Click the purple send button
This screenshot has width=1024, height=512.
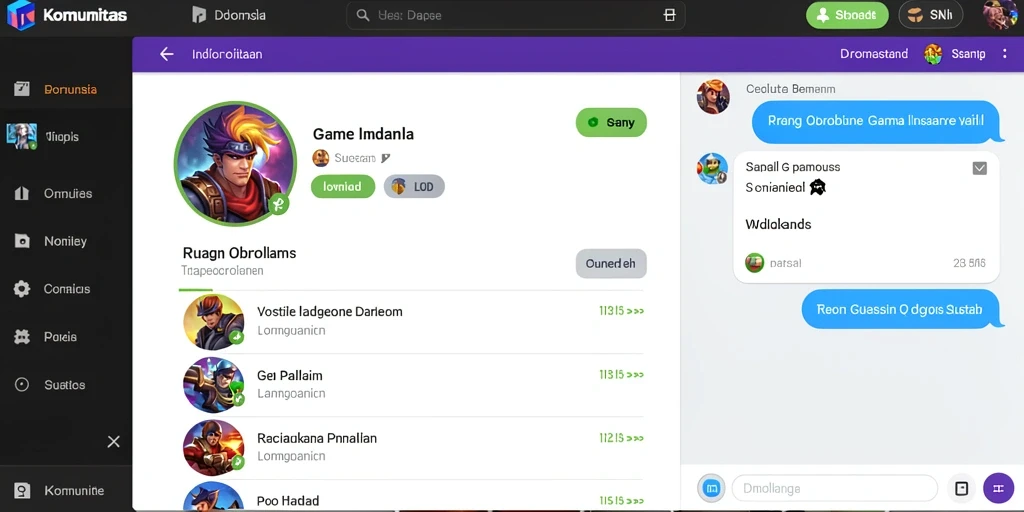pyautogui.click(x=998, y=488)
